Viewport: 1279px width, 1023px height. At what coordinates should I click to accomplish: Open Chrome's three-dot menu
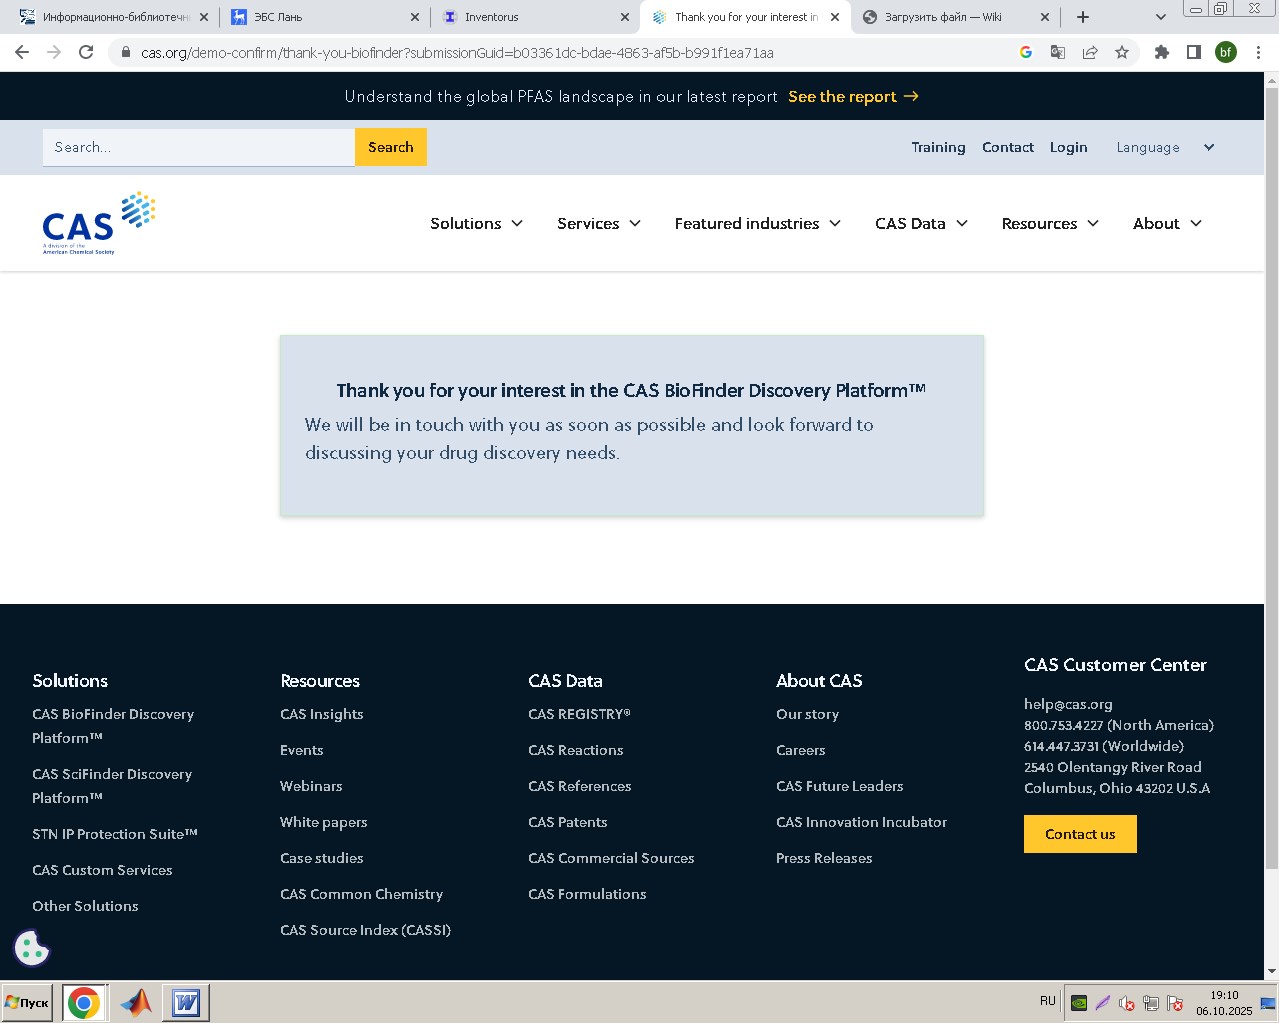point(1258,52)
